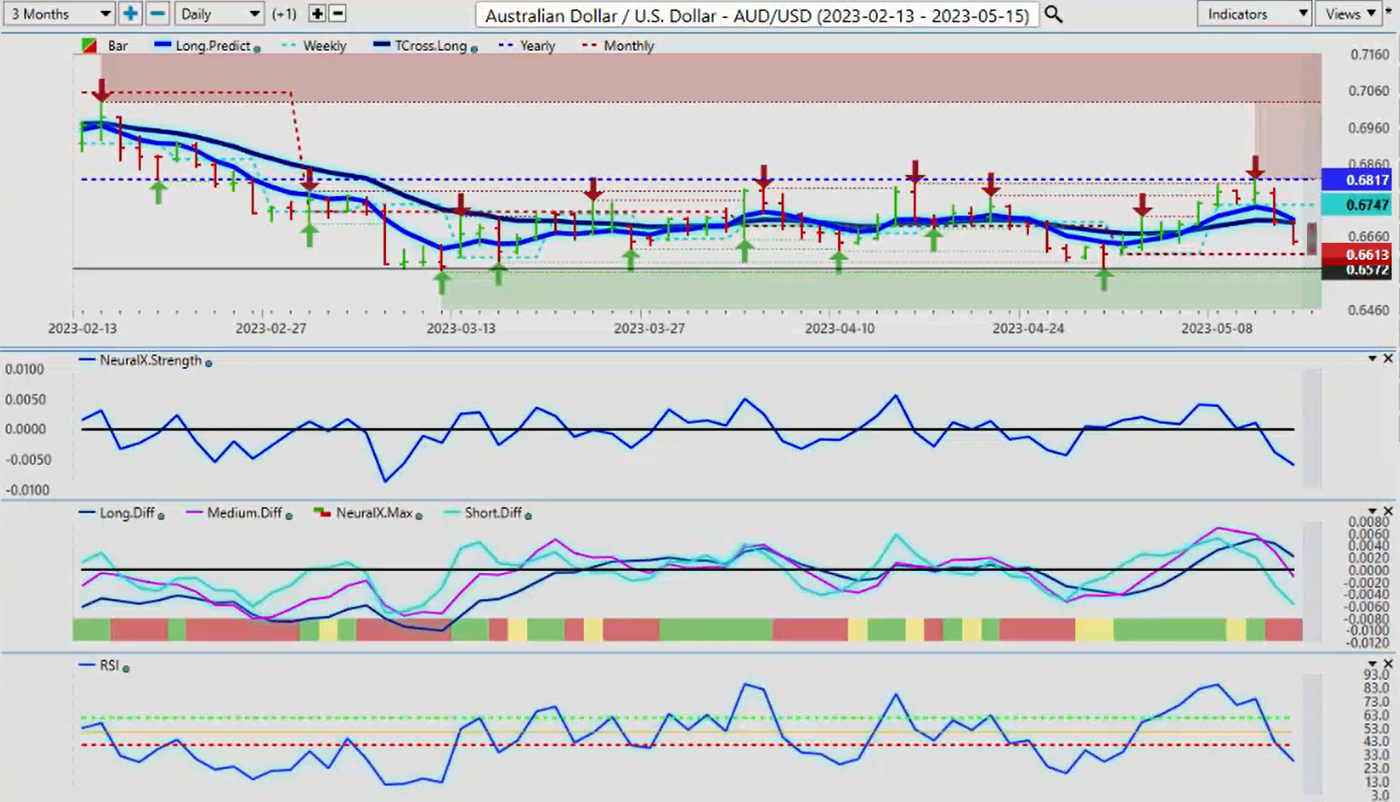
Task: Click the black minus forecast decrement button
Action: [337, 14]
